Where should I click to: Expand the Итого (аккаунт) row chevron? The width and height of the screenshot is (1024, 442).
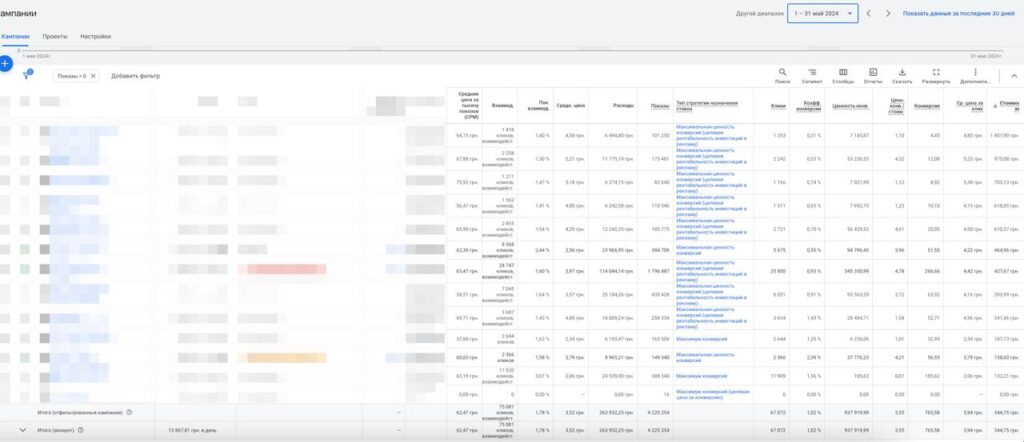tap(22, 428)
